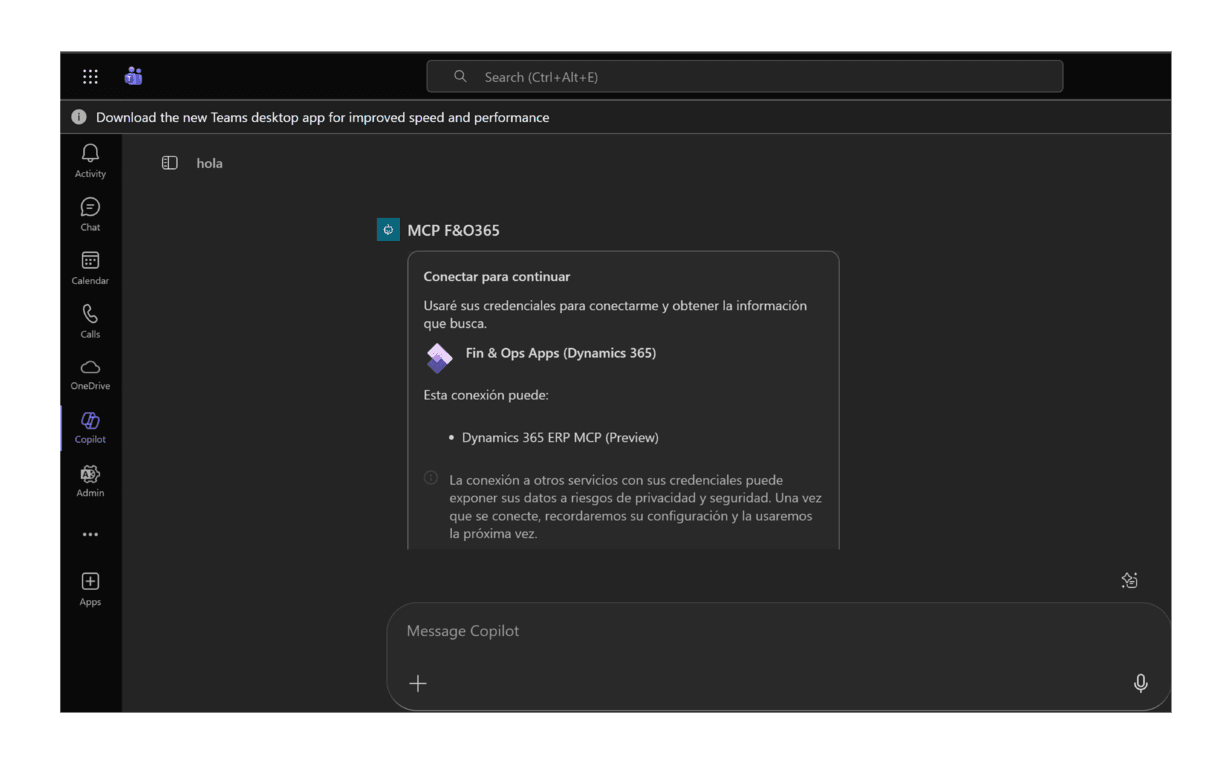Open the Apps store button

click(x=90, y=588)
